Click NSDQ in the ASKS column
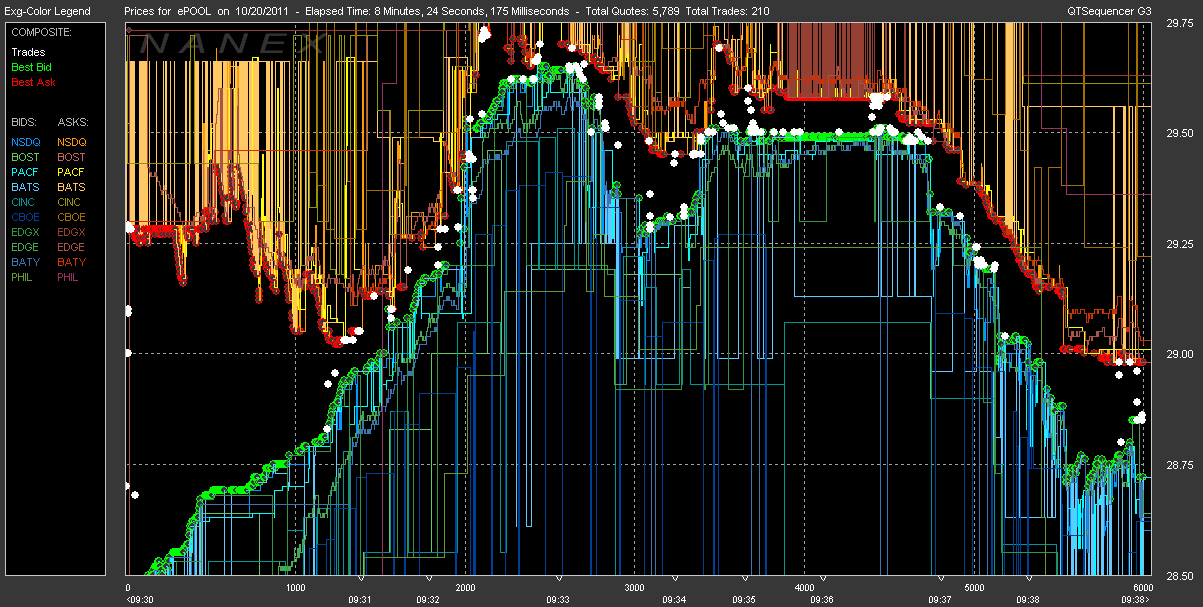 tap(72, 142)
